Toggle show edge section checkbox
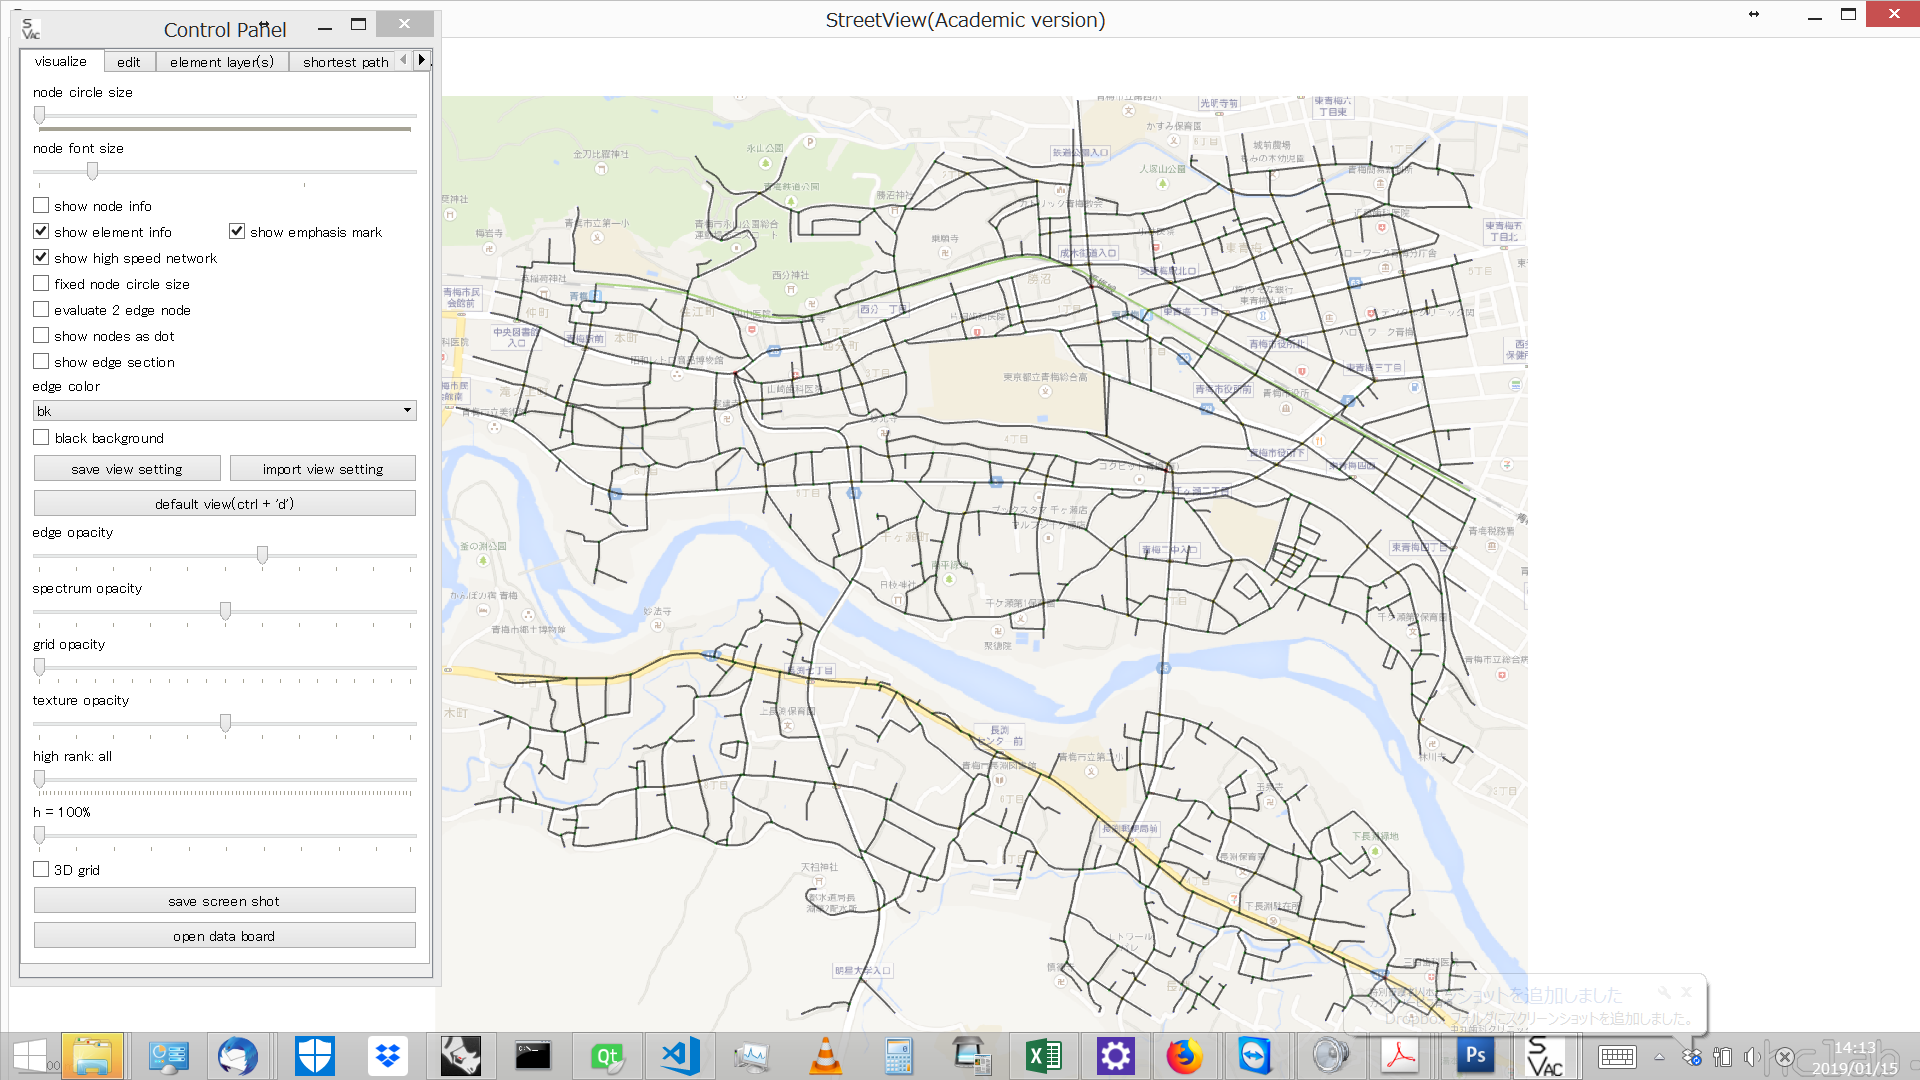This screenshot has width=1920, height=1080. (41, 362)
